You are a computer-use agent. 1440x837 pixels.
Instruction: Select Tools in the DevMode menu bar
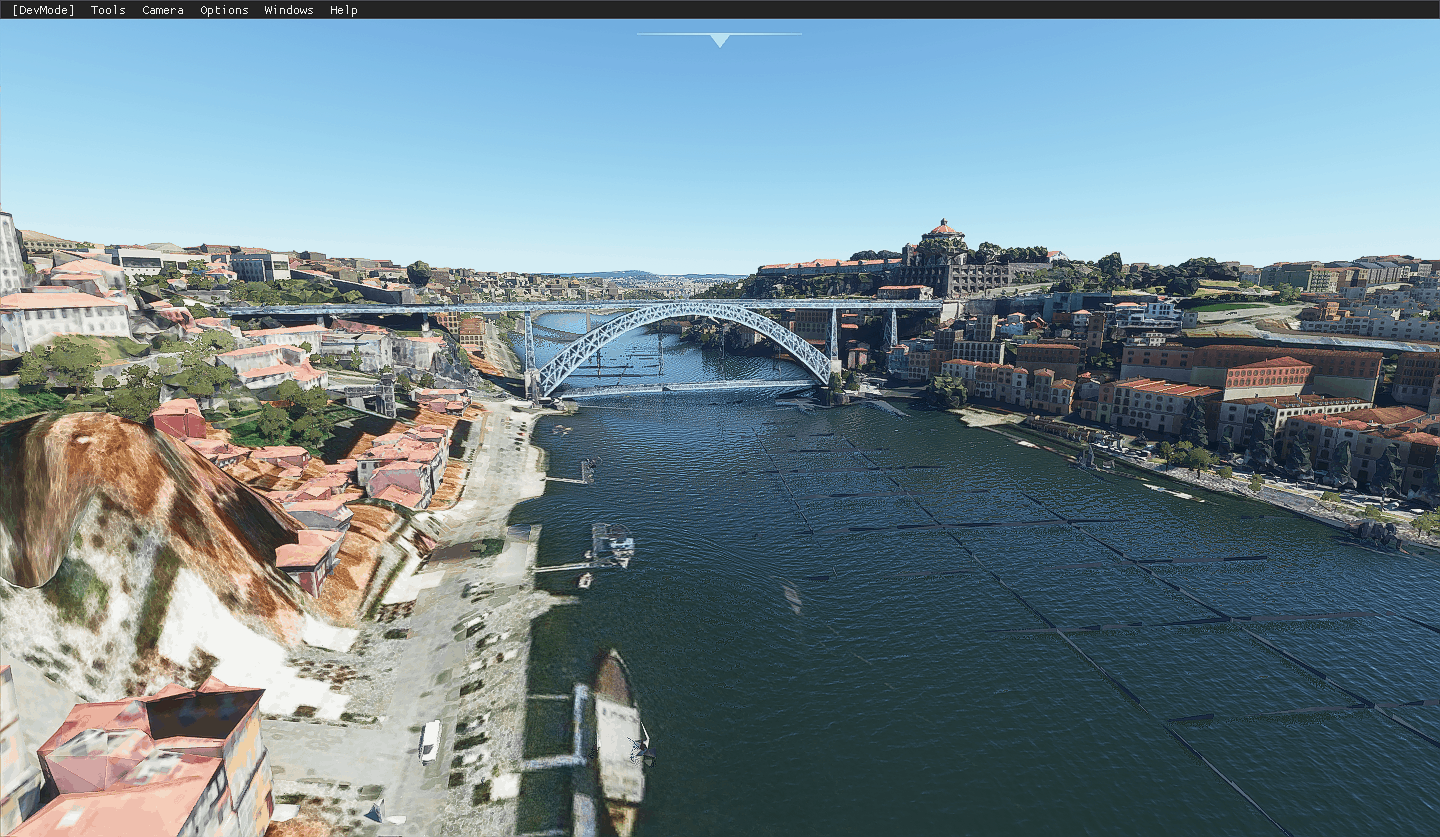coord(107,10)
